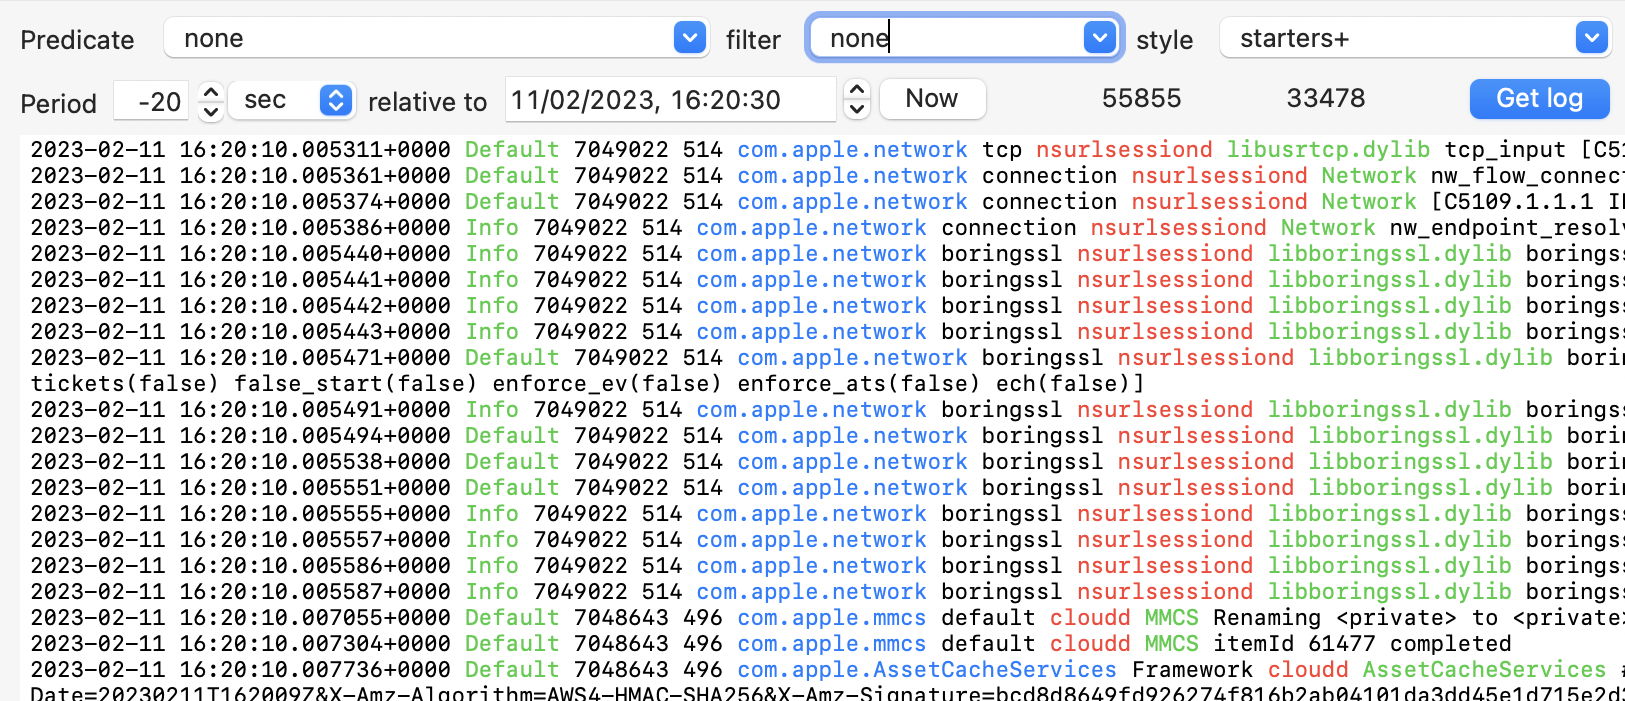1625x701 pixels.
Task: Click the relative to date field
Action: tap(668, 100)
